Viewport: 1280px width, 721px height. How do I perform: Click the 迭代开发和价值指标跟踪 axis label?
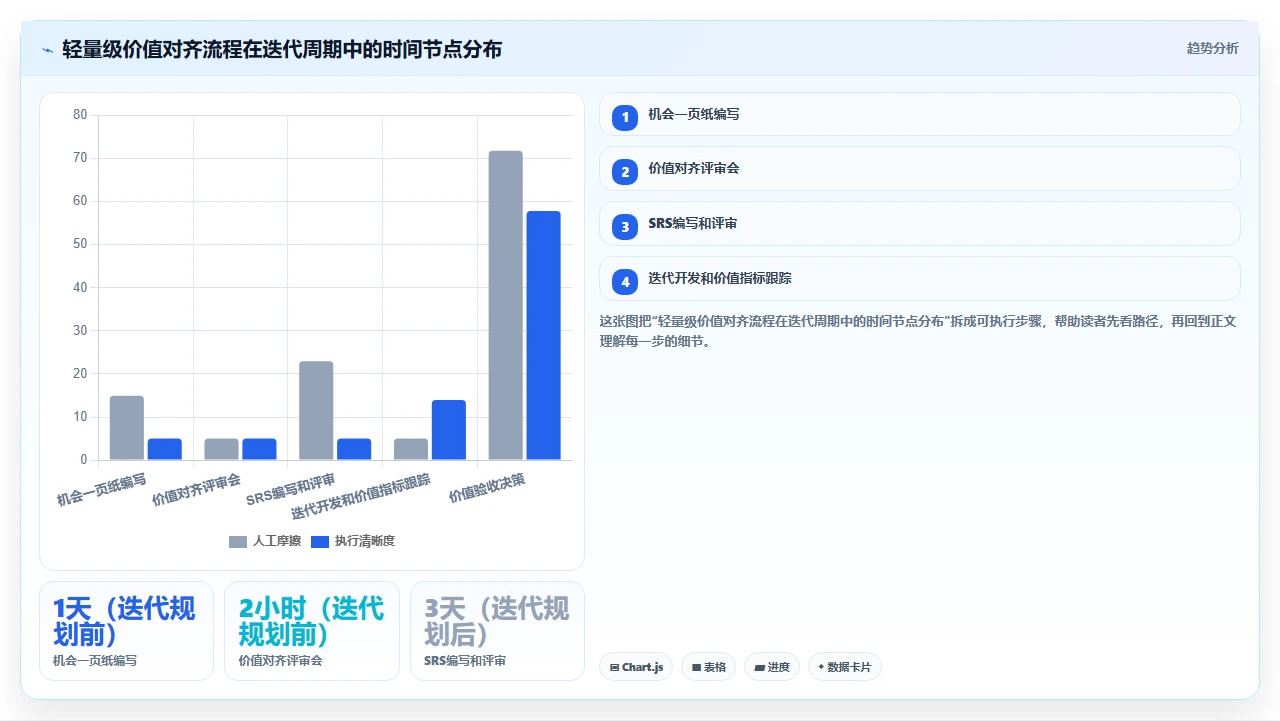point(361,496)
